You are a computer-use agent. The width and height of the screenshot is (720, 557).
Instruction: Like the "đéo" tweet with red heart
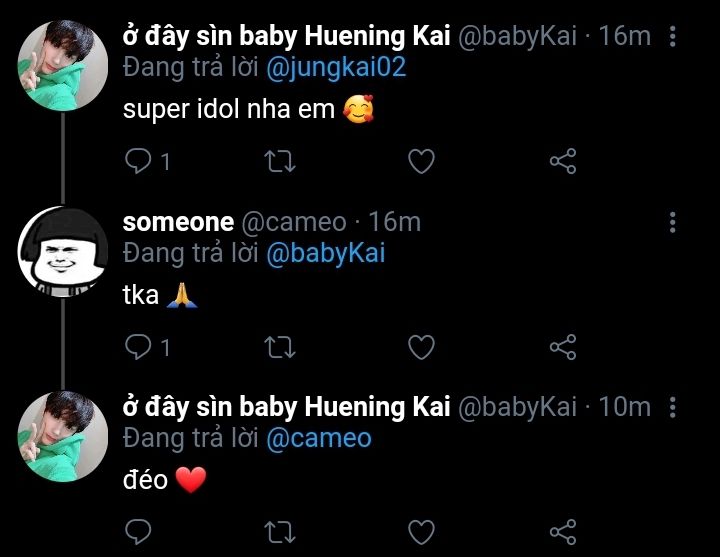click(422, 531)
